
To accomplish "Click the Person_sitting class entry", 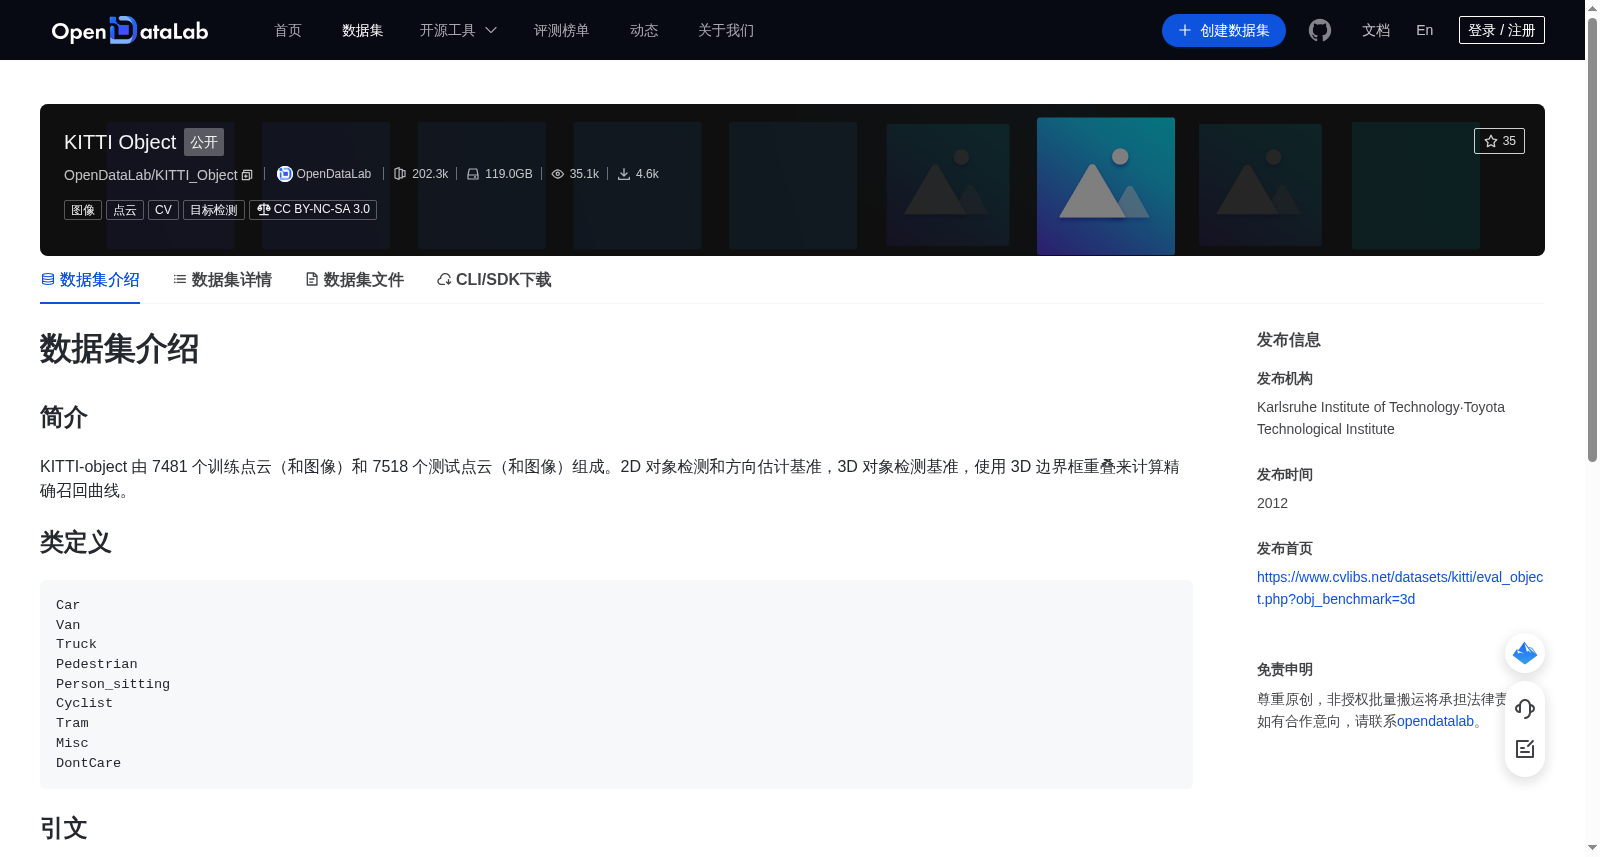I will 113,684.
